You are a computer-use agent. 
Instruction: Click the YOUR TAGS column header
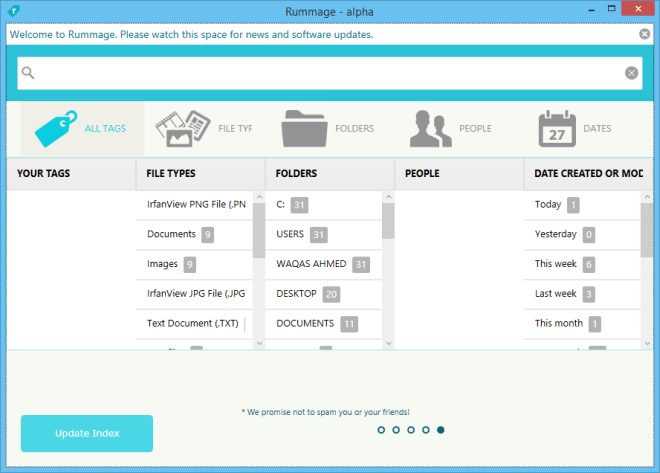(x=71, y=174)
